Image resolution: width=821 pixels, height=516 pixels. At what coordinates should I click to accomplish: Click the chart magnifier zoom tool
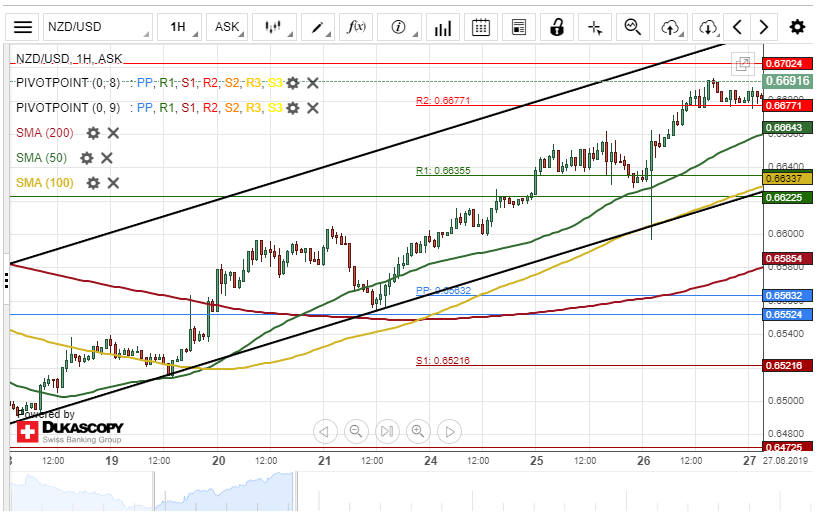633,27
